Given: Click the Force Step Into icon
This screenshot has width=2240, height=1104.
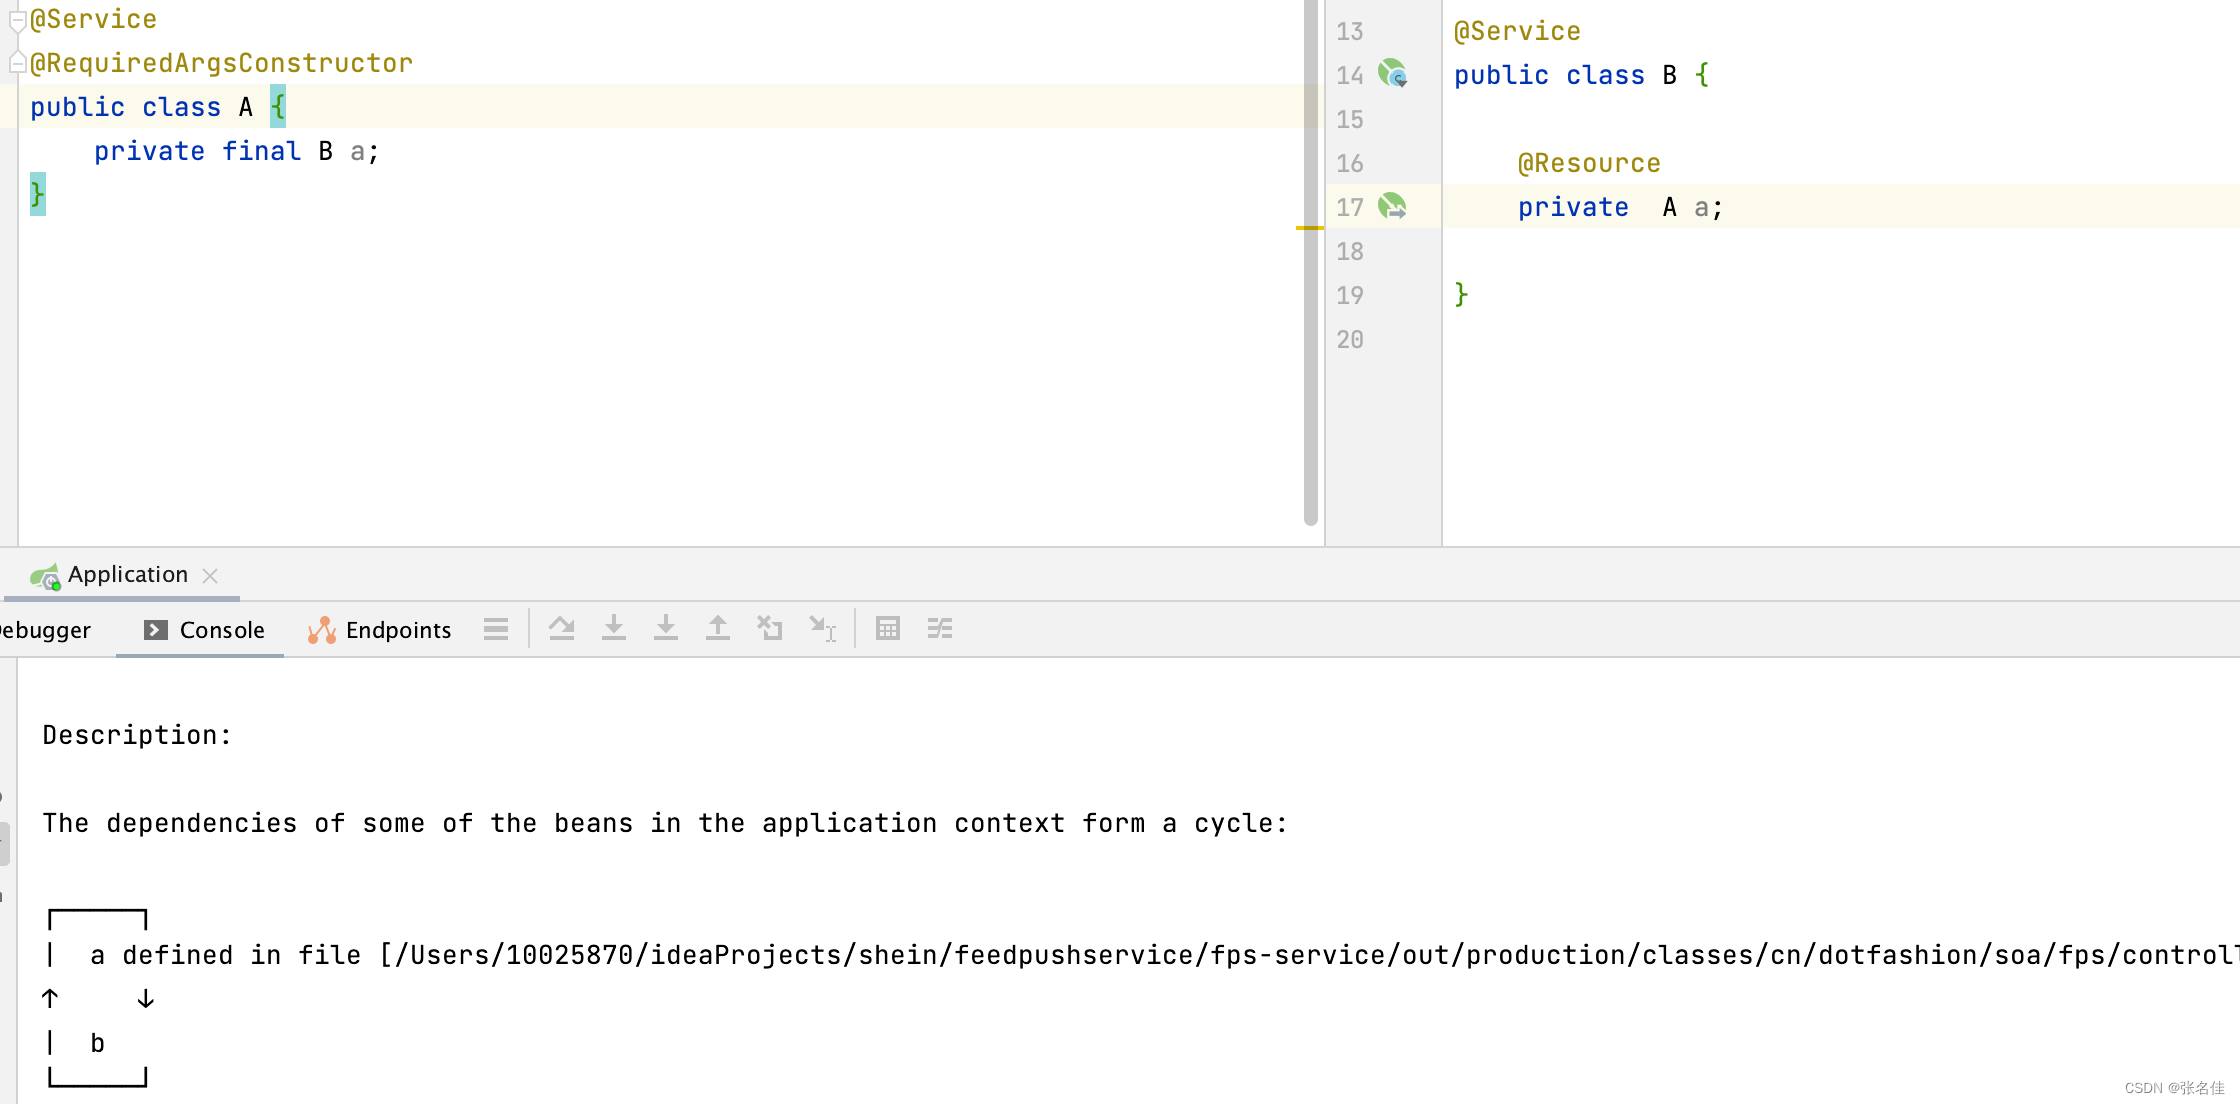Looking at the screenshot, I should point(666,629).
